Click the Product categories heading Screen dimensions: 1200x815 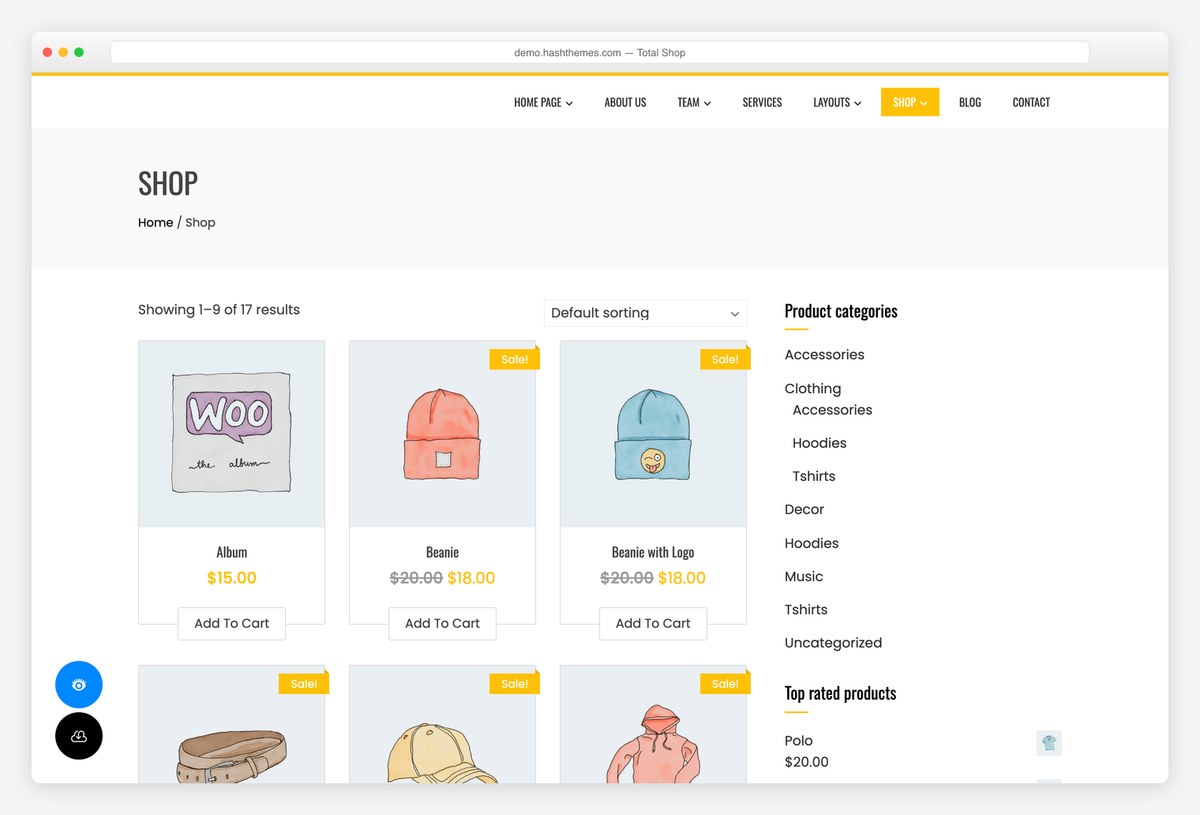click(x=841, y=311)
